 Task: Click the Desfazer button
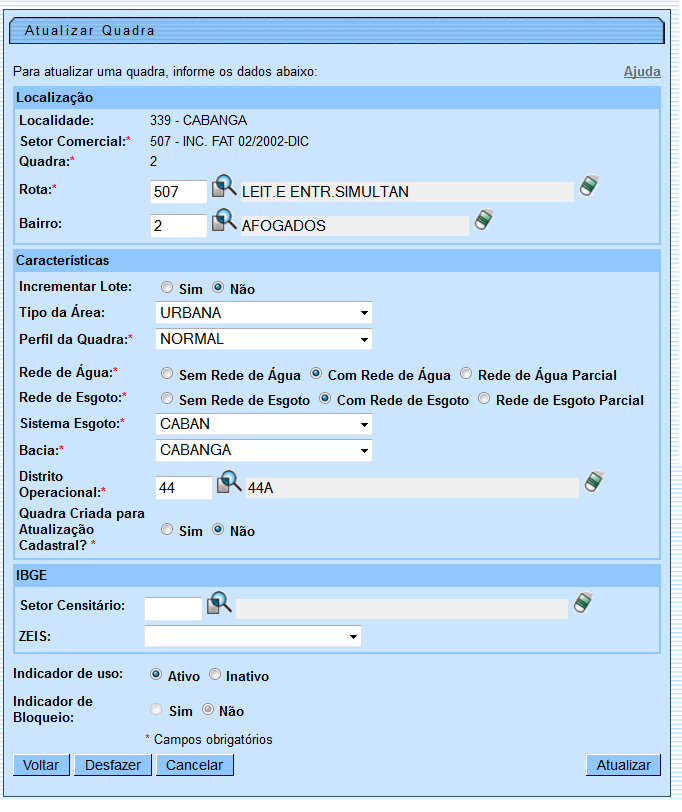coord(113,765)
